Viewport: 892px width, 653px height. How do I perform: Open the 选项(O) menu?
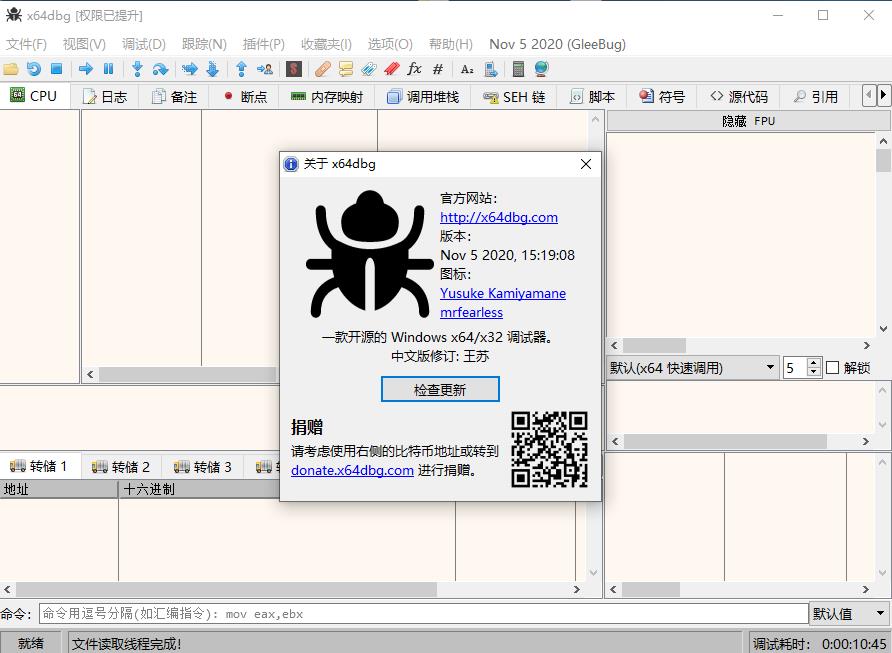pos(390,44)
